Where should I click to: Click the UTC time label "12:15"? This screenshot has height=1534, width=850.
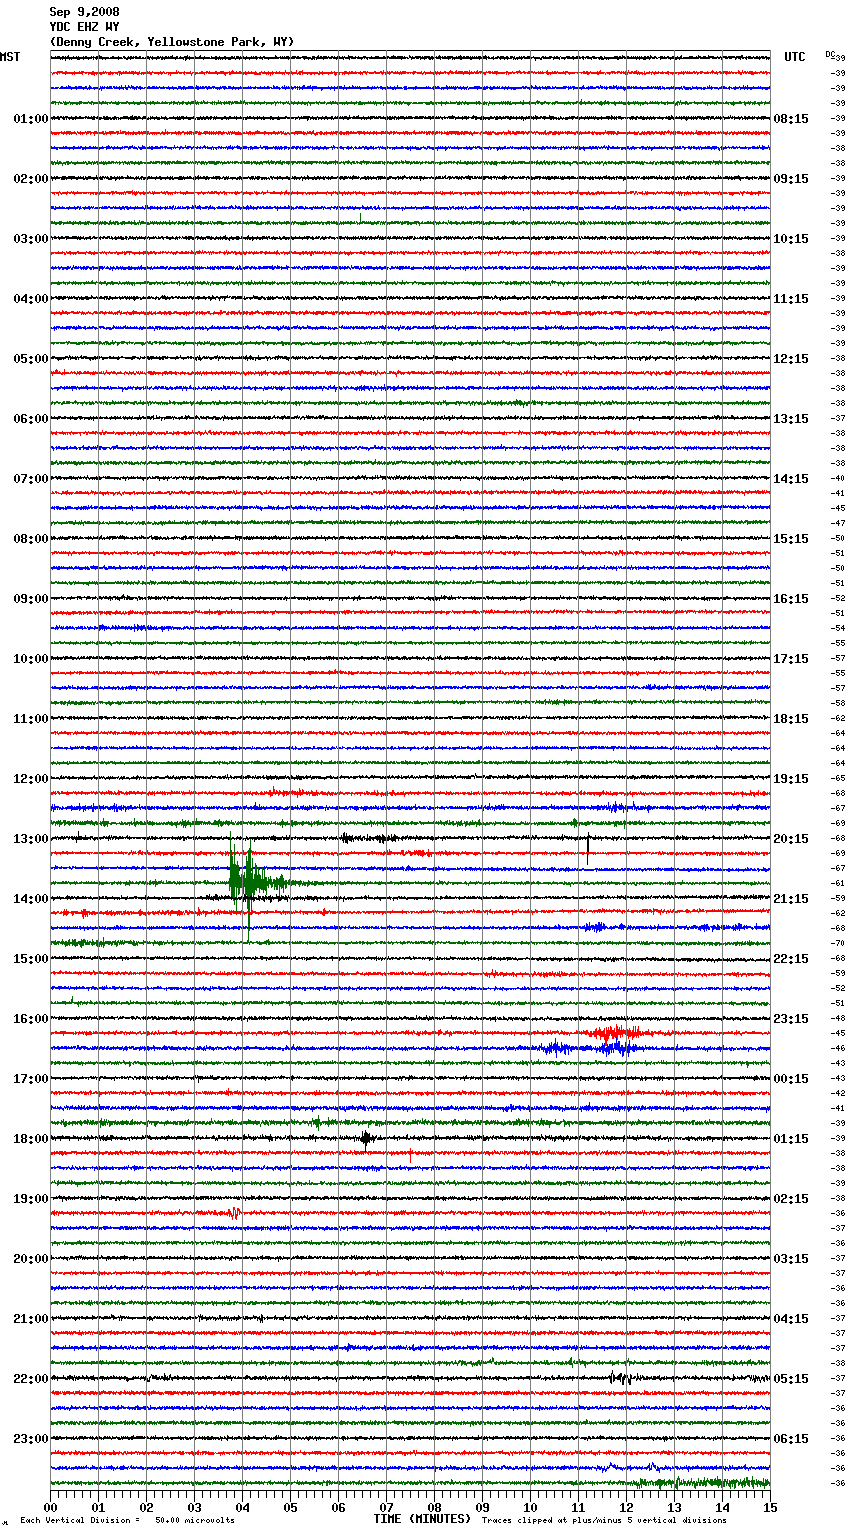[791, 359]
